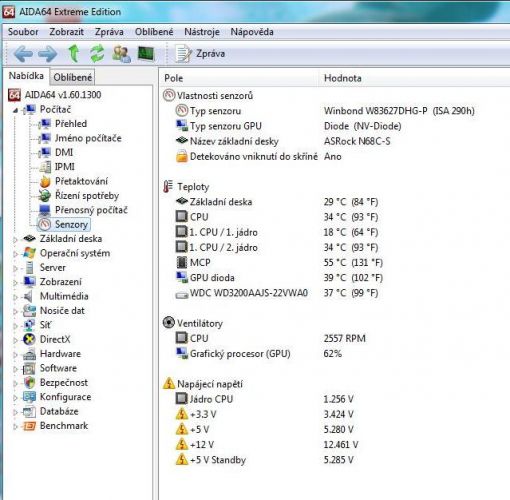Click the chassis intrusion lock icon
Screen dimensions: 510x500
point(182,156)
